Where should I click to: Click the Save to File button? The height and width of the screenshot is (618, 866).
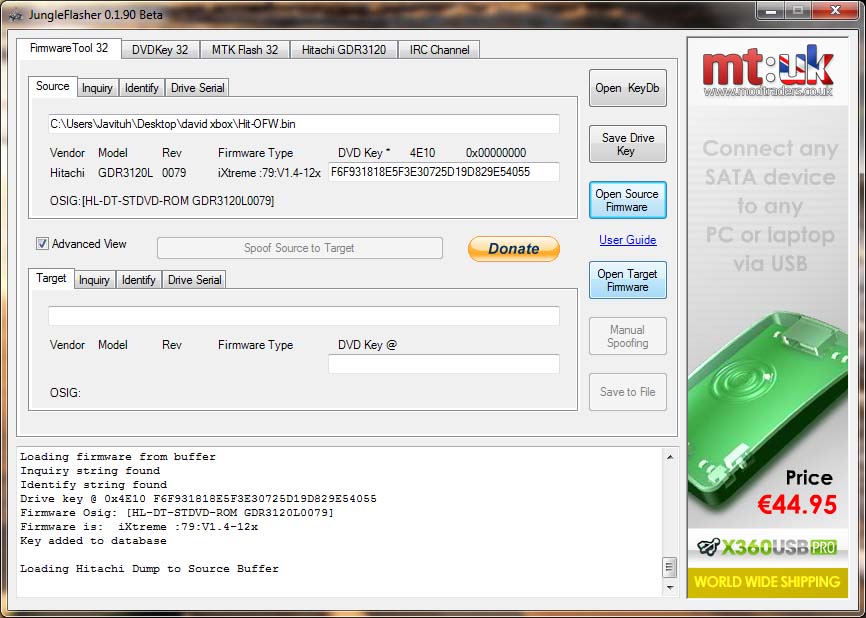coord(627,392)
